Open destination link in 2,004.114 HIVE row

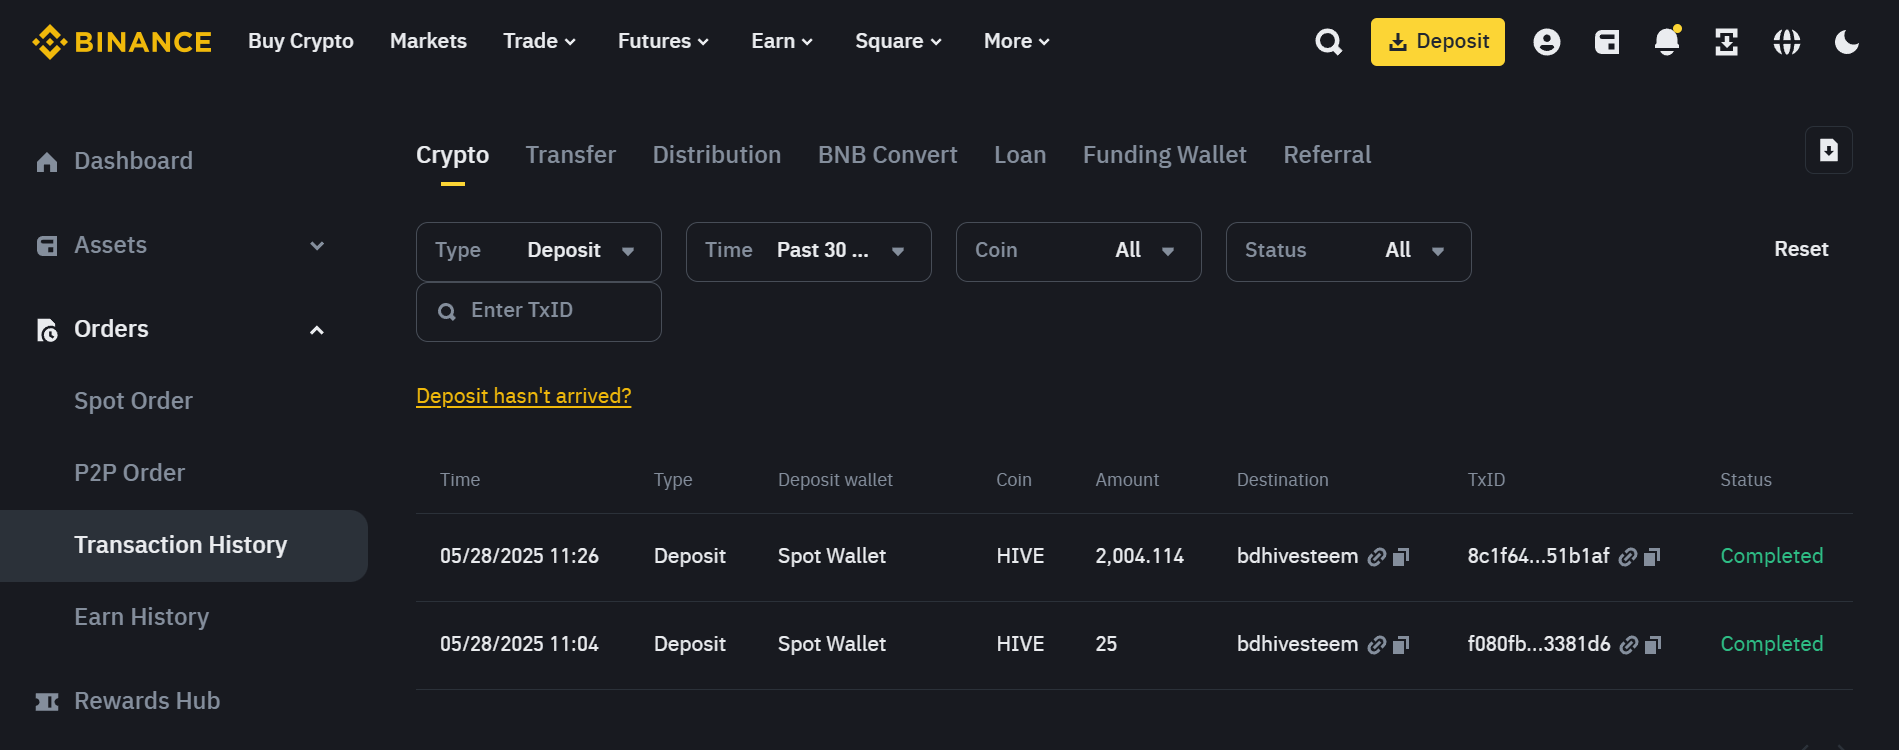tap(1377, 557)
